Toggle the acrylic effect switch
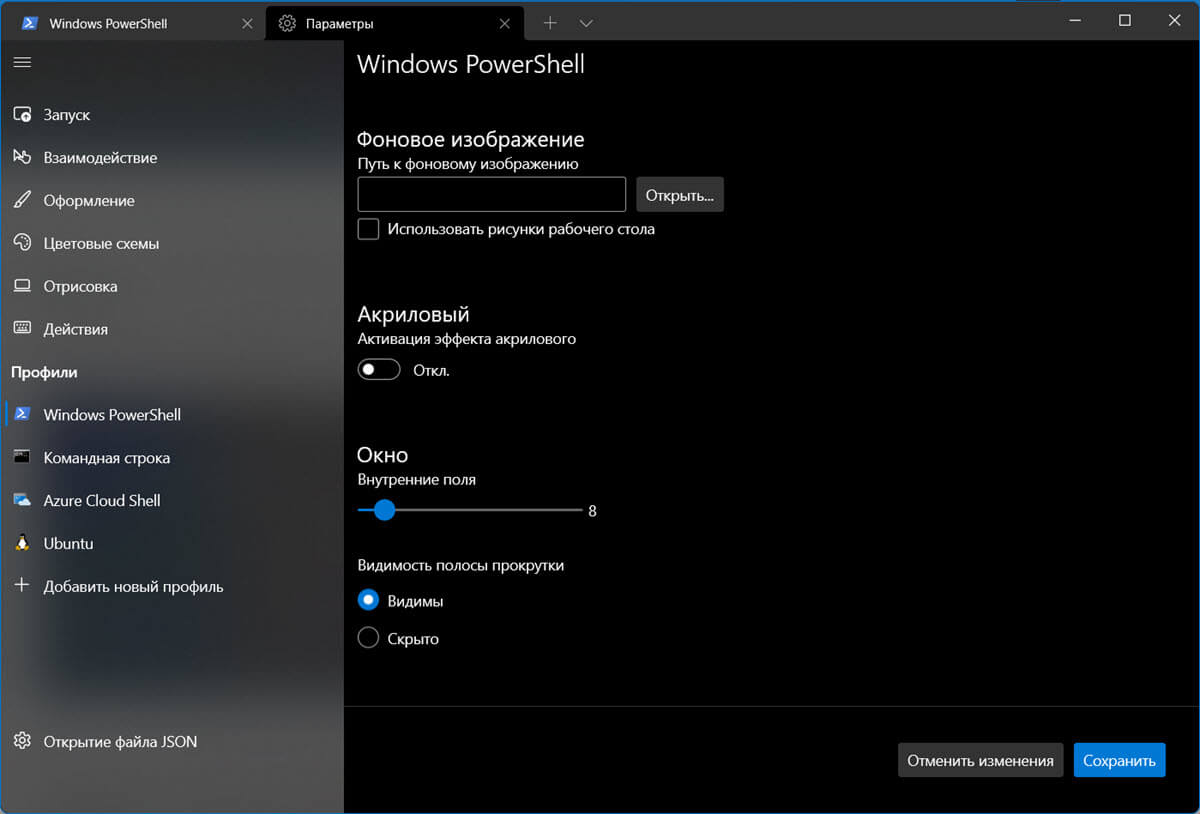Screen dimensions: 1200x814 (x=379, y=370)
